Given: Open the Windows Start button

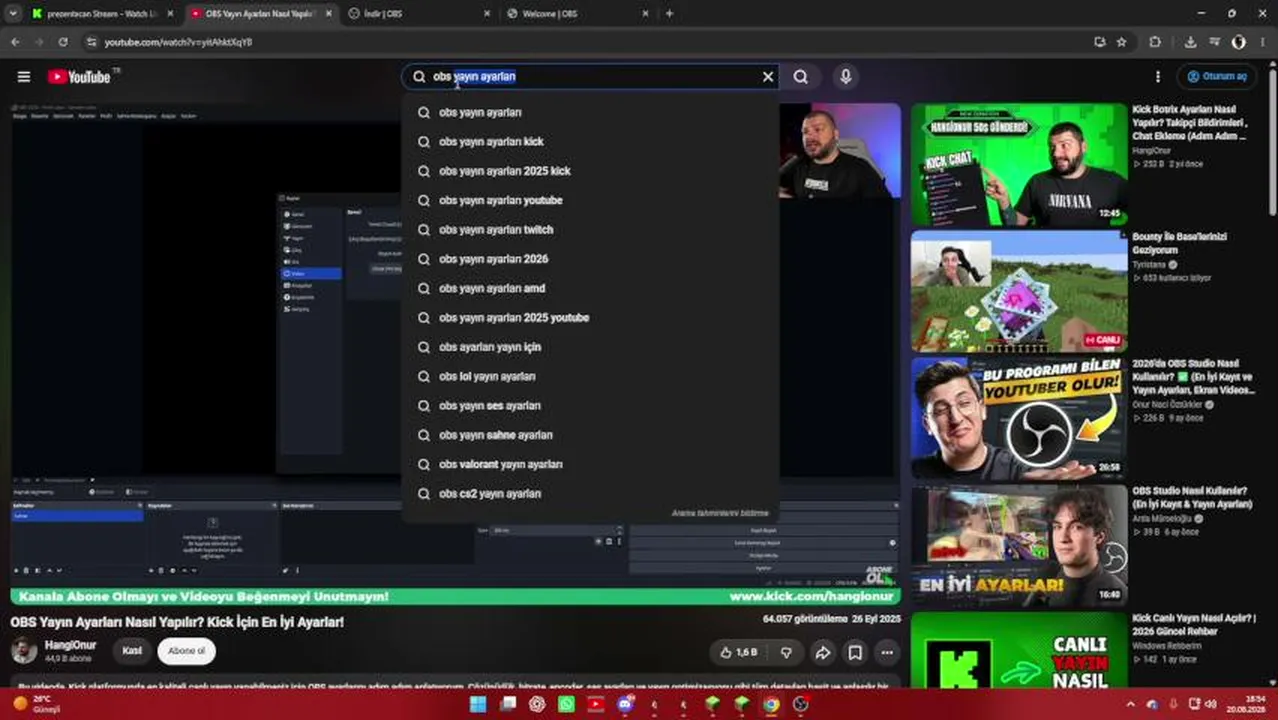Looking at the screenshot, I should (479, 704).
